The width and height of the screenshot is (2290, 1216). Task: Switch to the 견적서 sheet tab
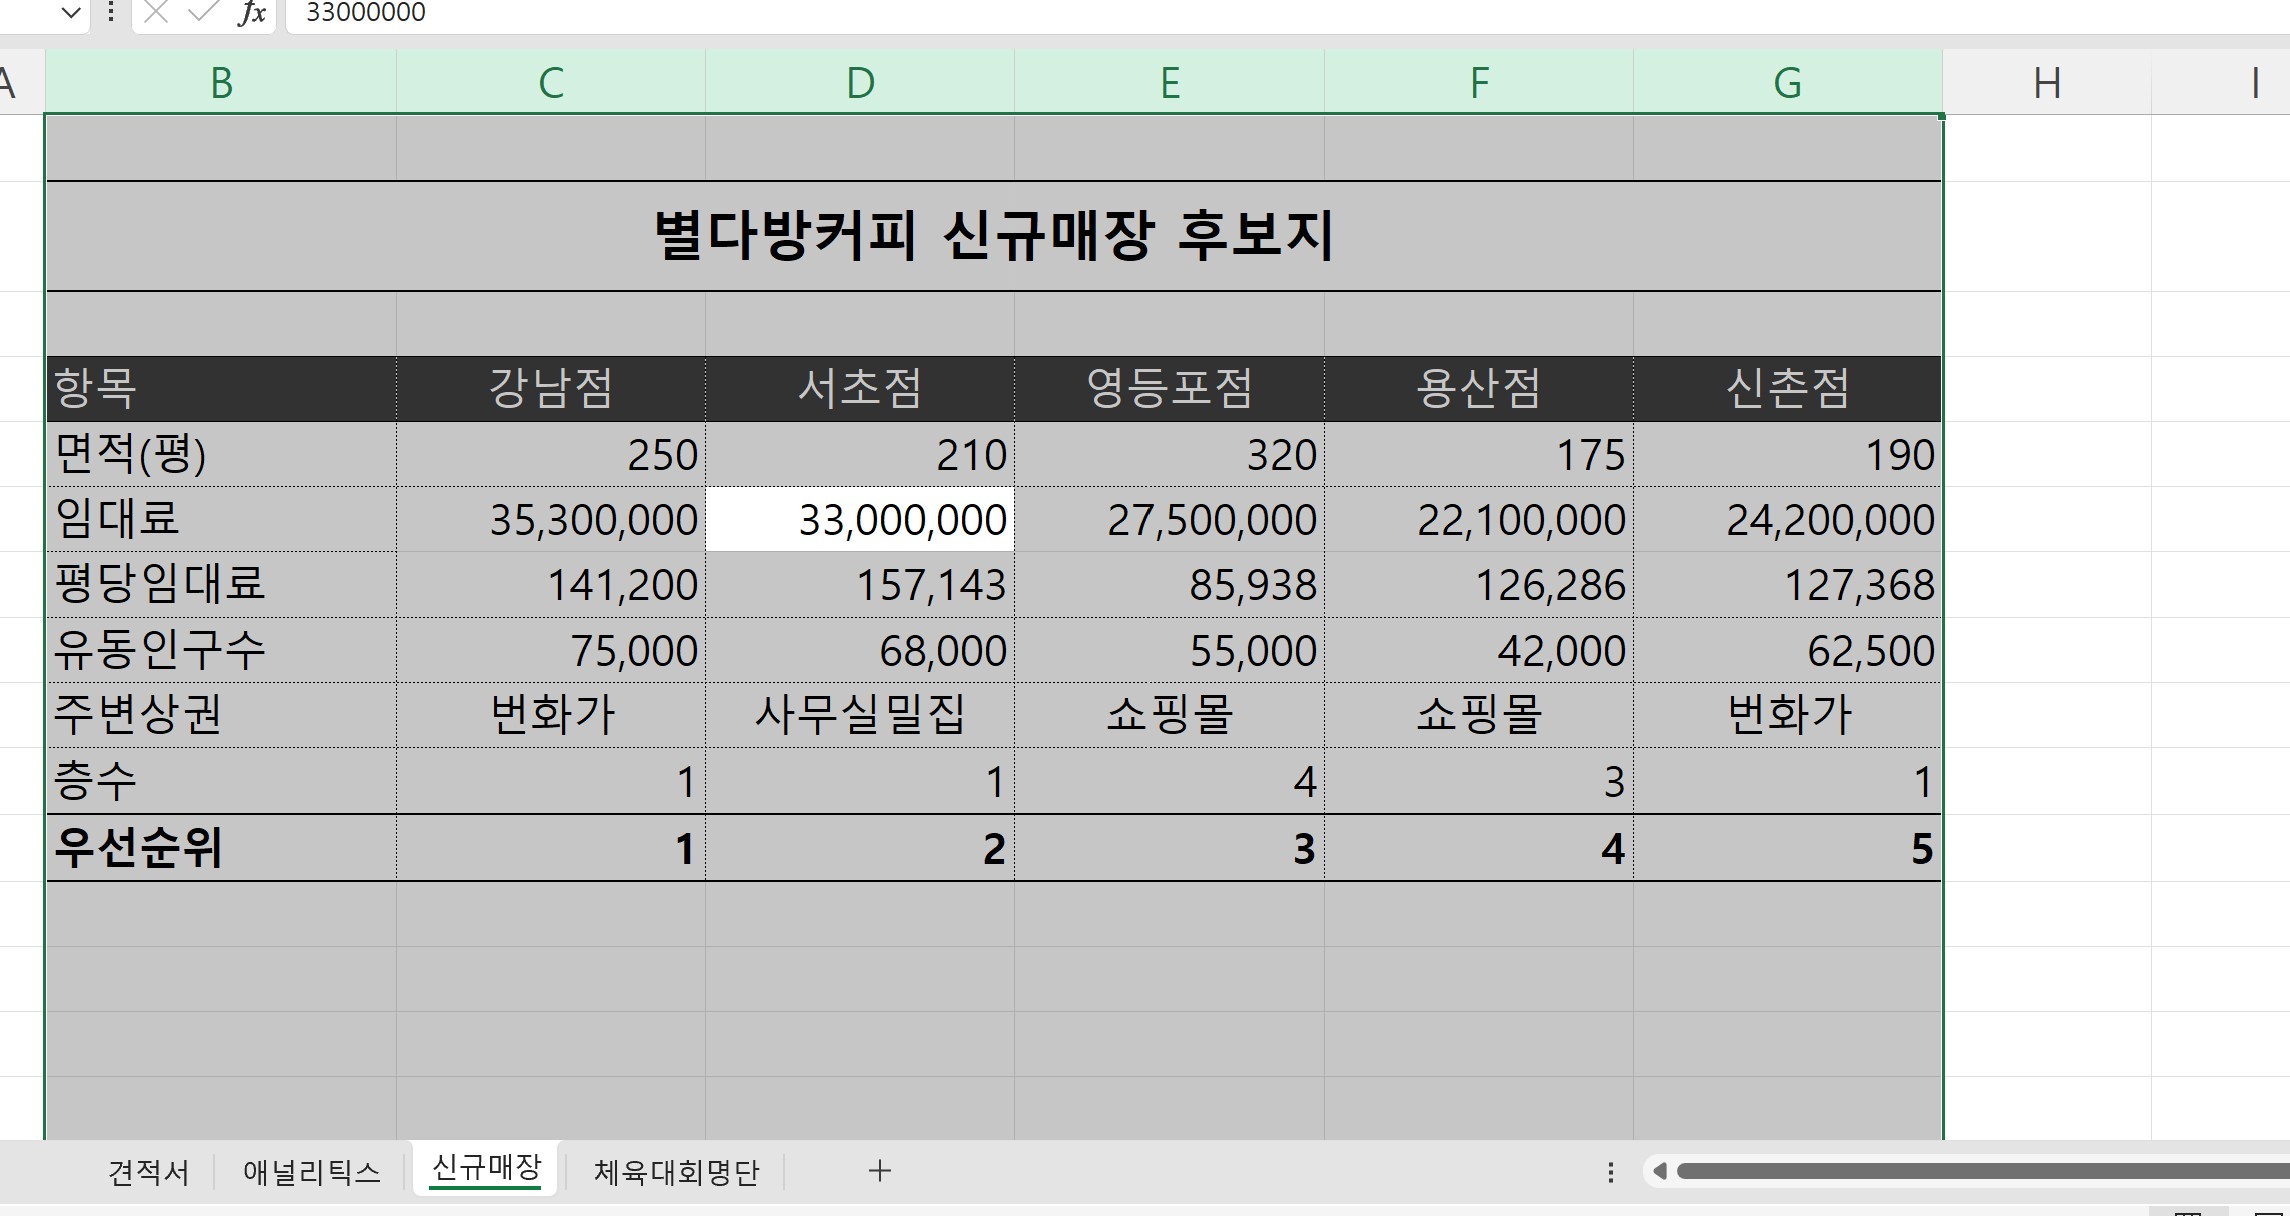click(x=149, y=1172)
